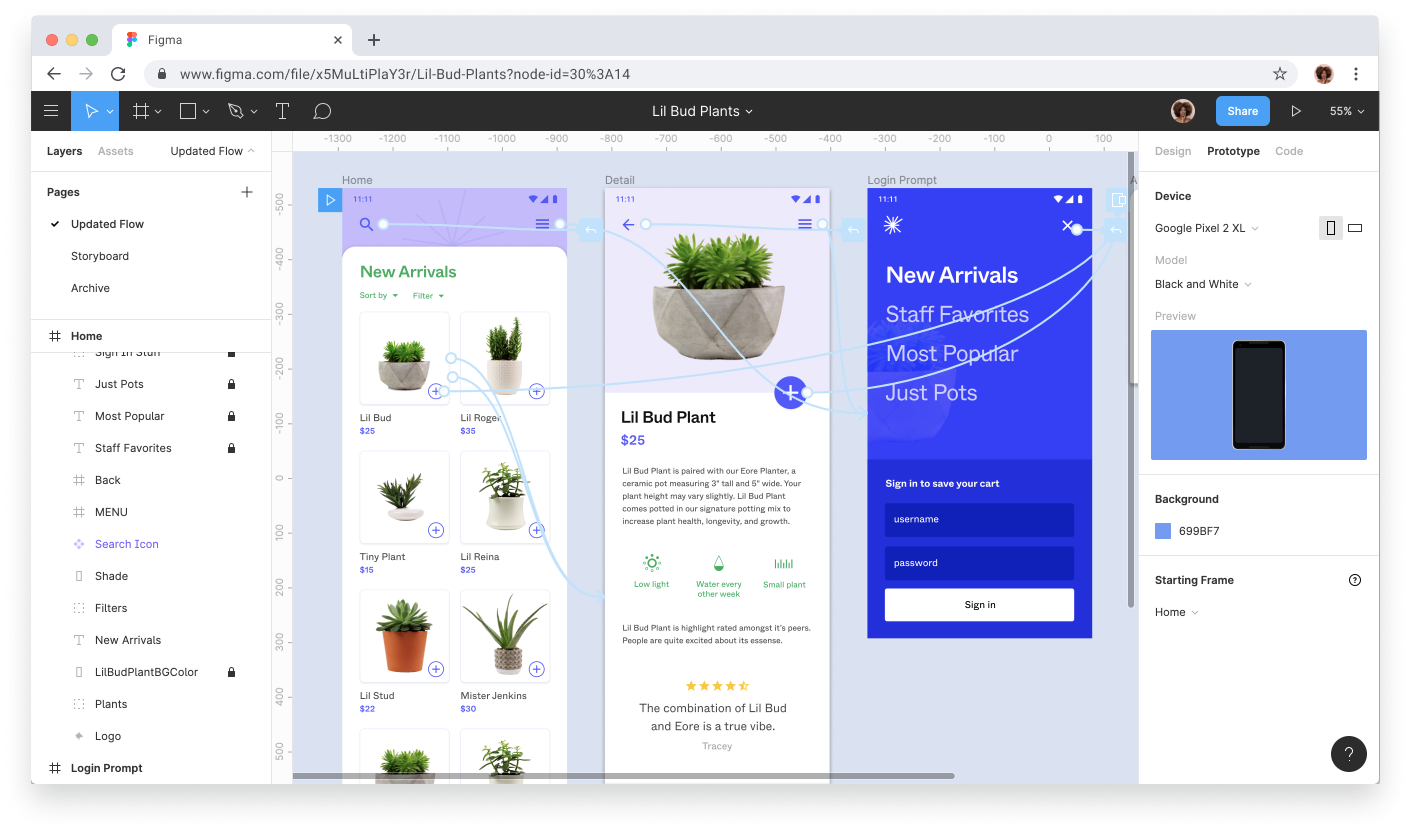This screenshot has width=1410, height=831.
Task: Click the Present play icon
Action: (x=1296, y=111)
